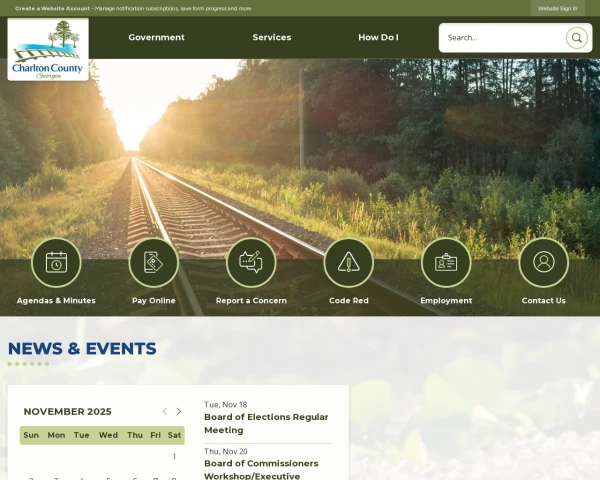The image size is (600, 480).
Task: Select the Employment ID badge icon
Action: tap(446, 263)
